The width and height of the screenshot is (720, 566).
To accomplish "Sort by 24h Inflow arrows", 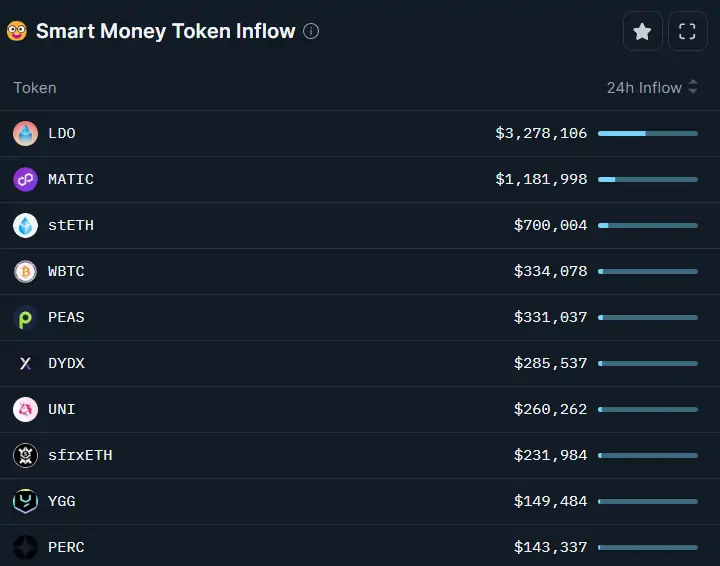I will pyautogui.click(x=693, y=87).
